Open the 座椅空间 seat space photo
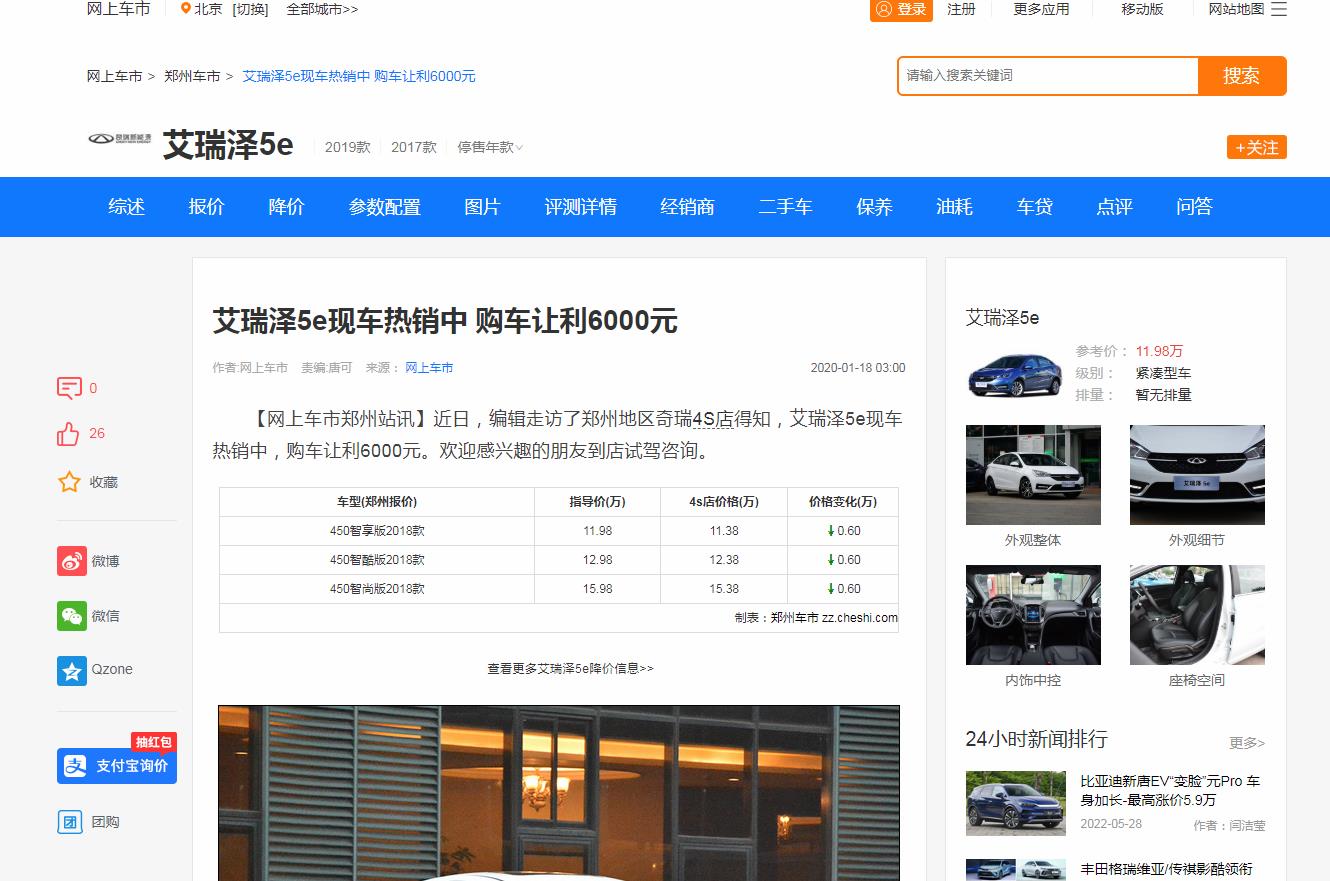 point(1197,615)
